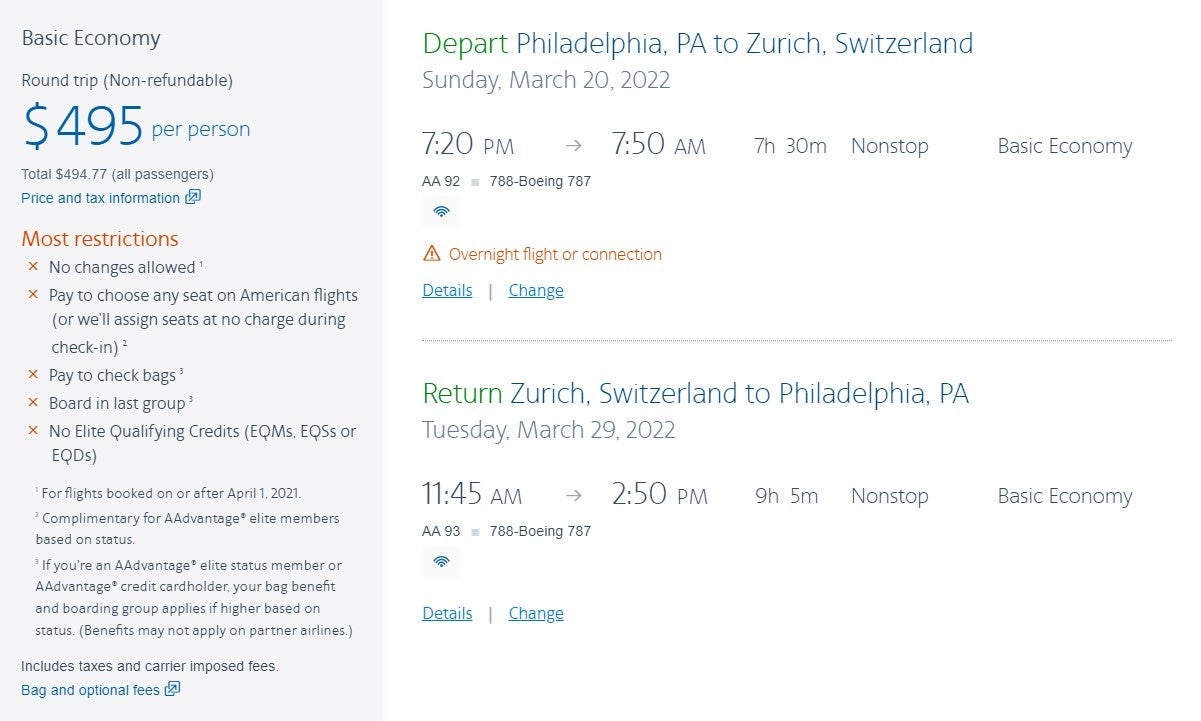Click the $495 per person price
The image size is (1201, 721).
(137, 127)
